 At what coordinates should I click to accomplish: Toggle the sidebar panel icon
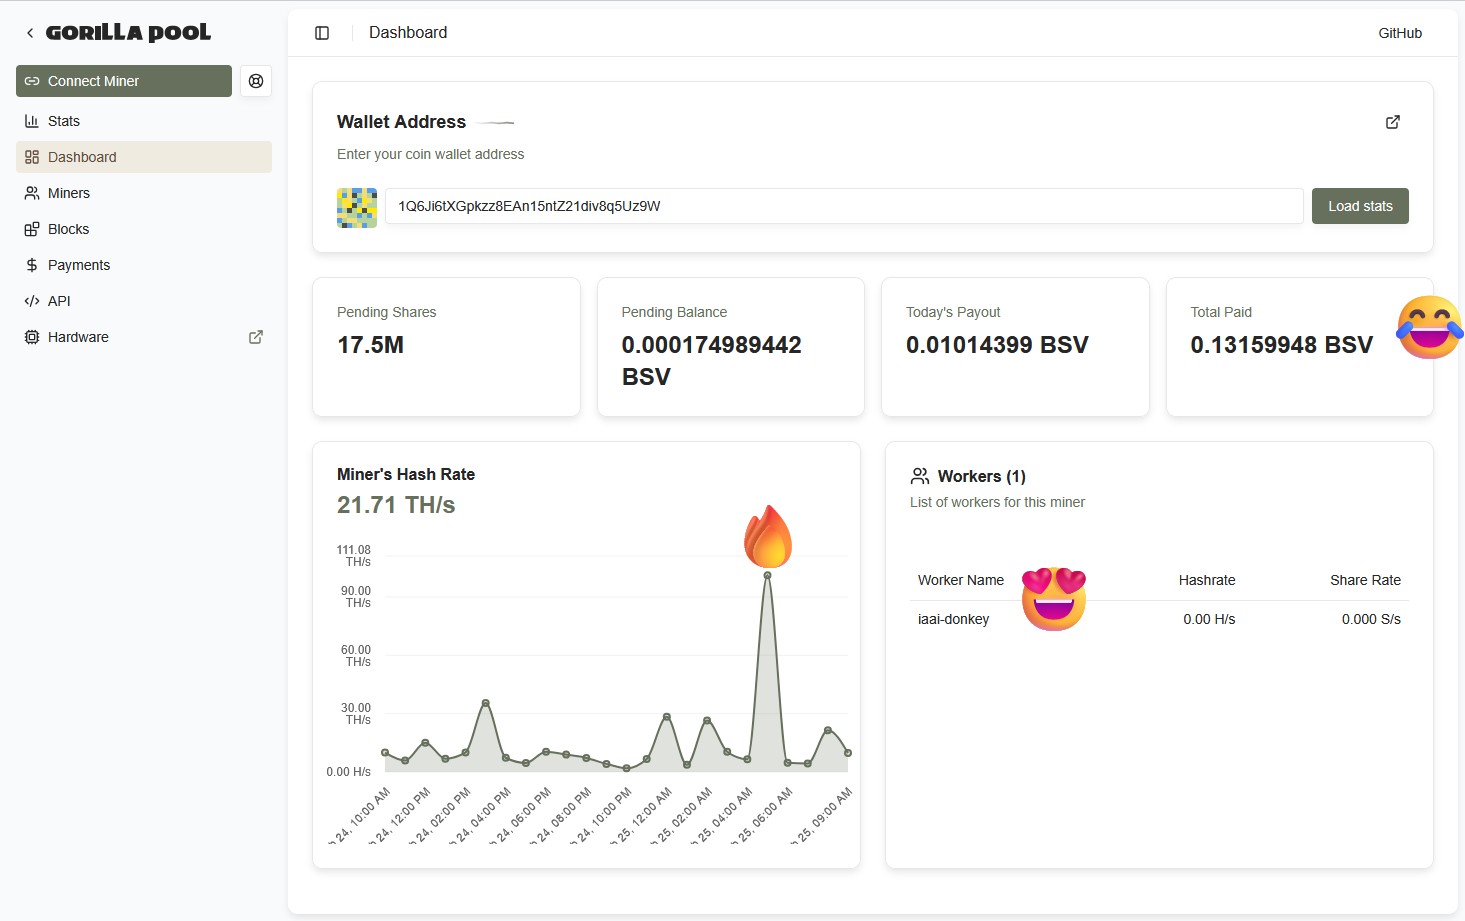pyautogui.click(x=322, y=33)
